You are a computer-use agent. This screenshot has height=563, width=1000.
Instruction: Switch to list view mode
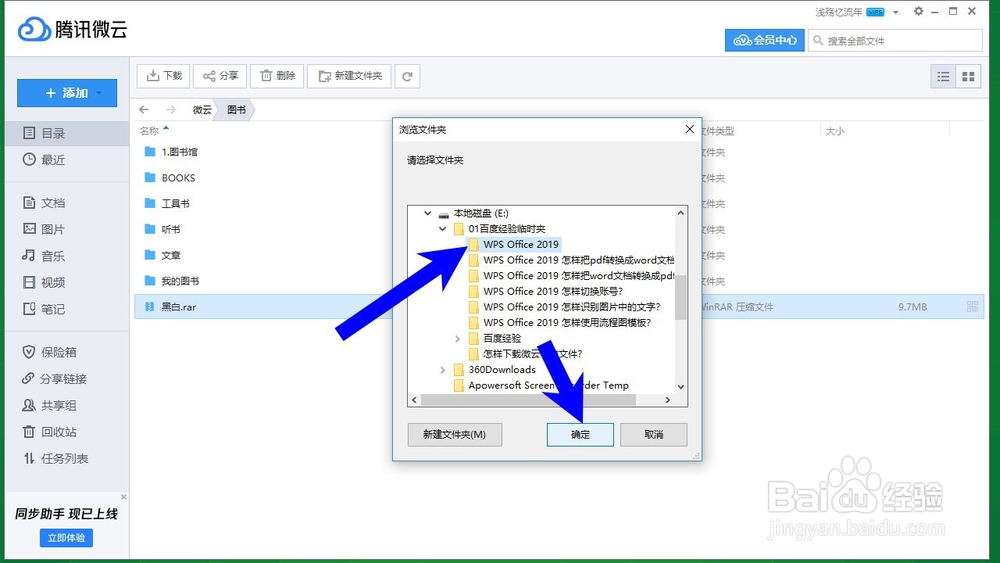(x=943, y=77)
